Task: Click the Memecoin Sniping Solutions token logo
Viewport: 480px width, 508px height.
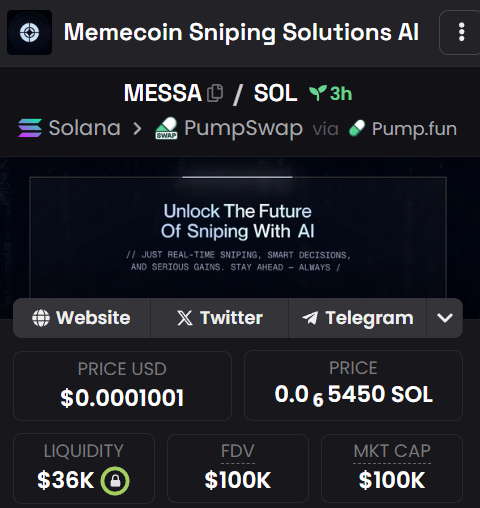Action: click(29, 32)
